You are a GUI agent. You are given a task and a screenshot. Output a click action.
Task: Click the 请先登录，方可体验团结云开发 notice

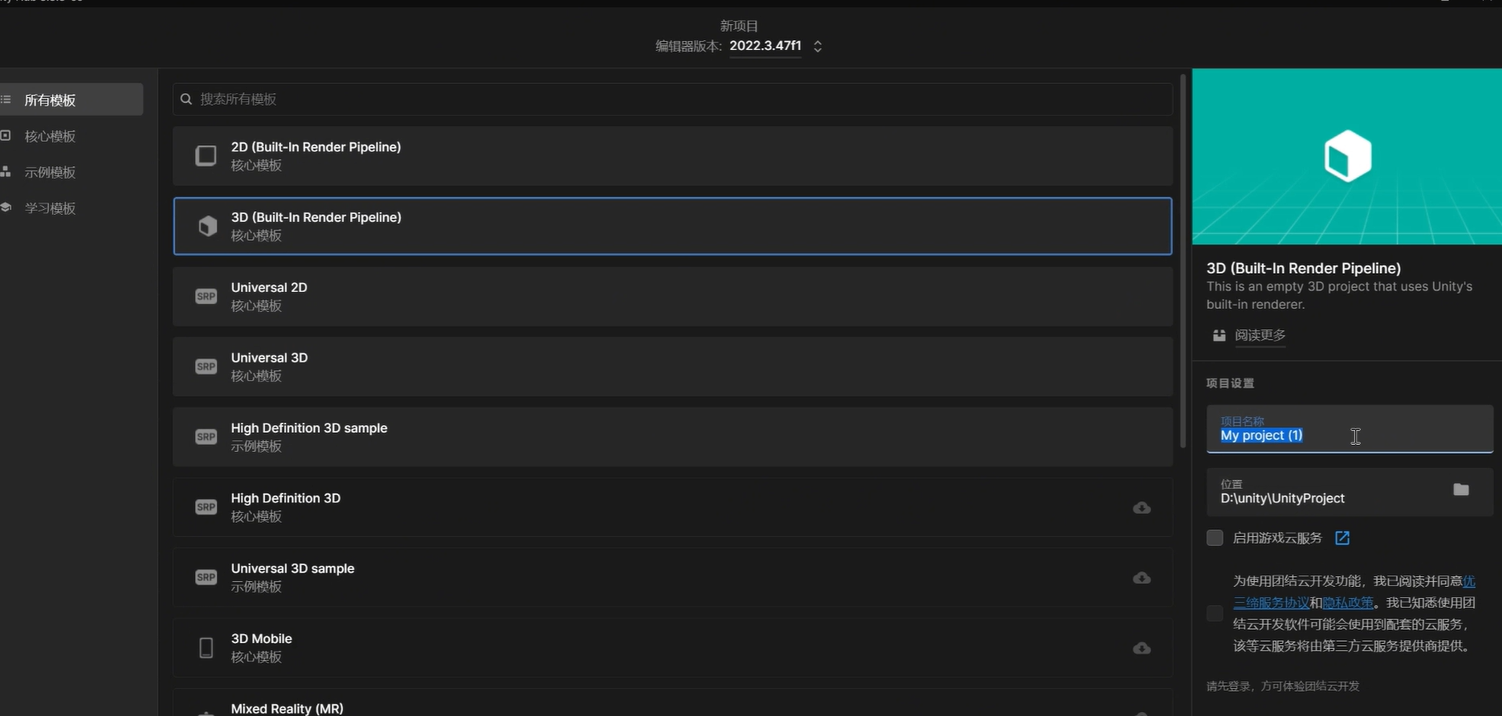[1283, 686]
